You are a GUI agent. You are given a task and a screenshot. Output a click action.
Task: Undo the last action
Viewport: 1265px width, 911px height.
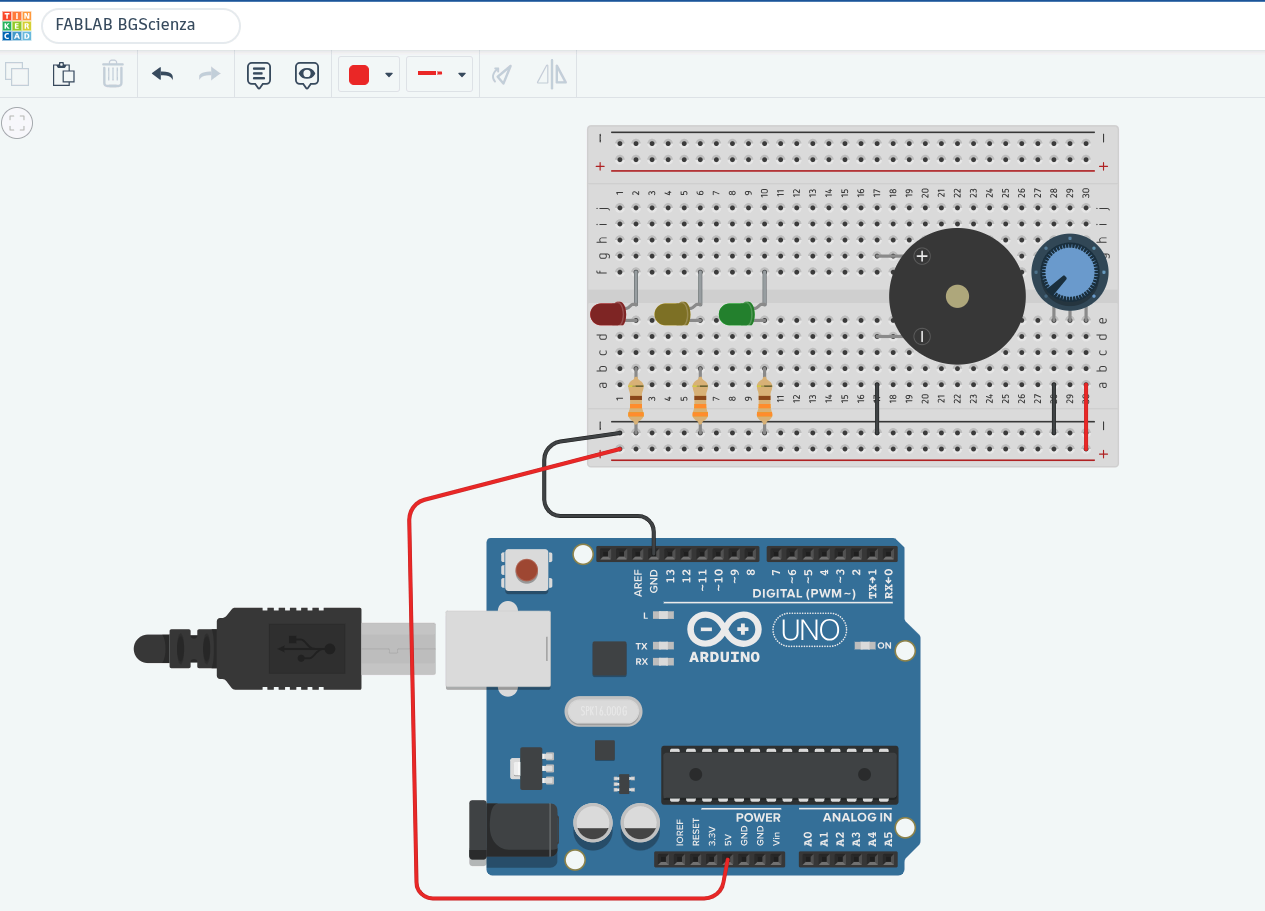point(162,74)
